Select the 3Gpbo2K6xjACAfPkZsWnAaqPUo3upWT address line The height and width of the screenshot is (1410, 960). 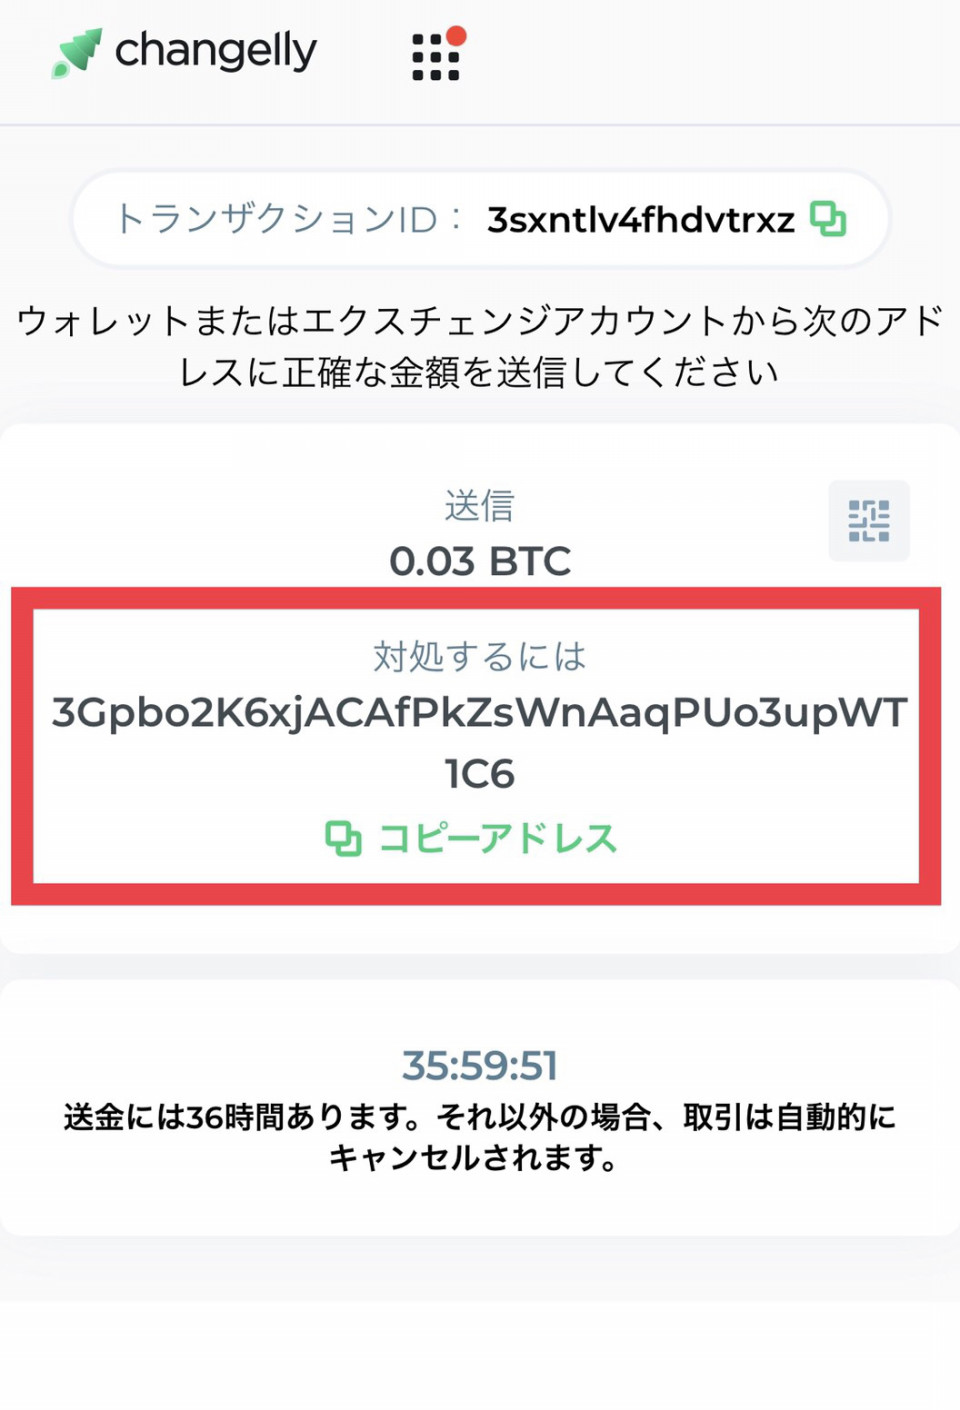[480, 713]
